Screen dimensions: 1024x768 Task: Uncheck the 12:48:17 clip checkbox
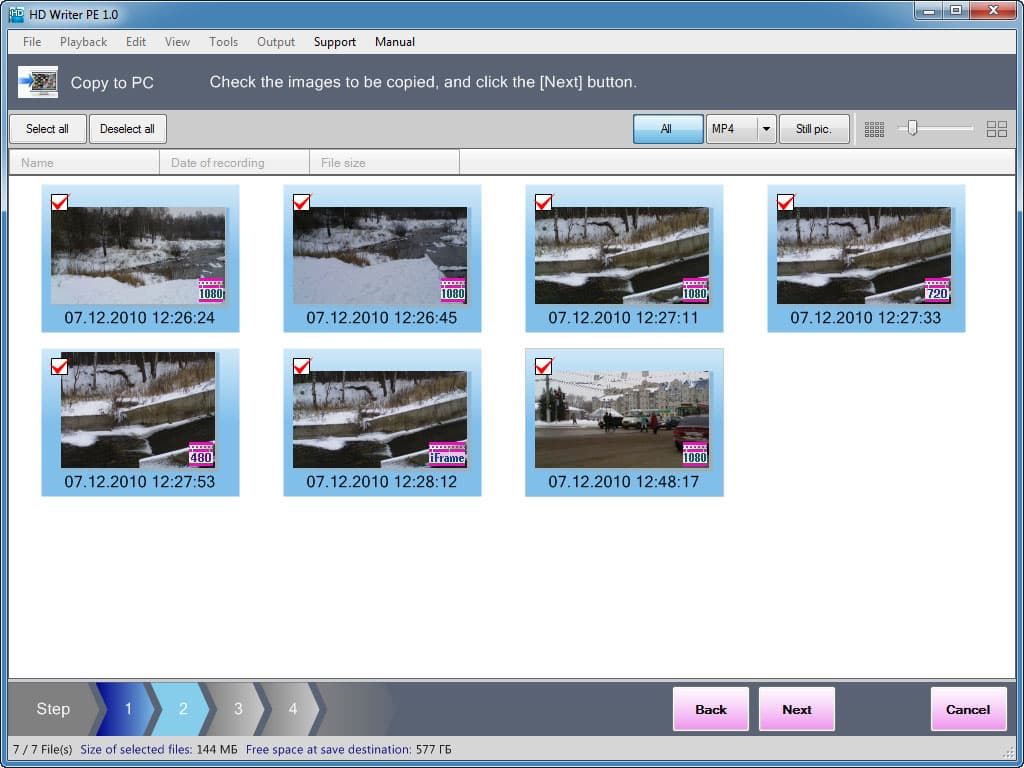coord(543,366)
